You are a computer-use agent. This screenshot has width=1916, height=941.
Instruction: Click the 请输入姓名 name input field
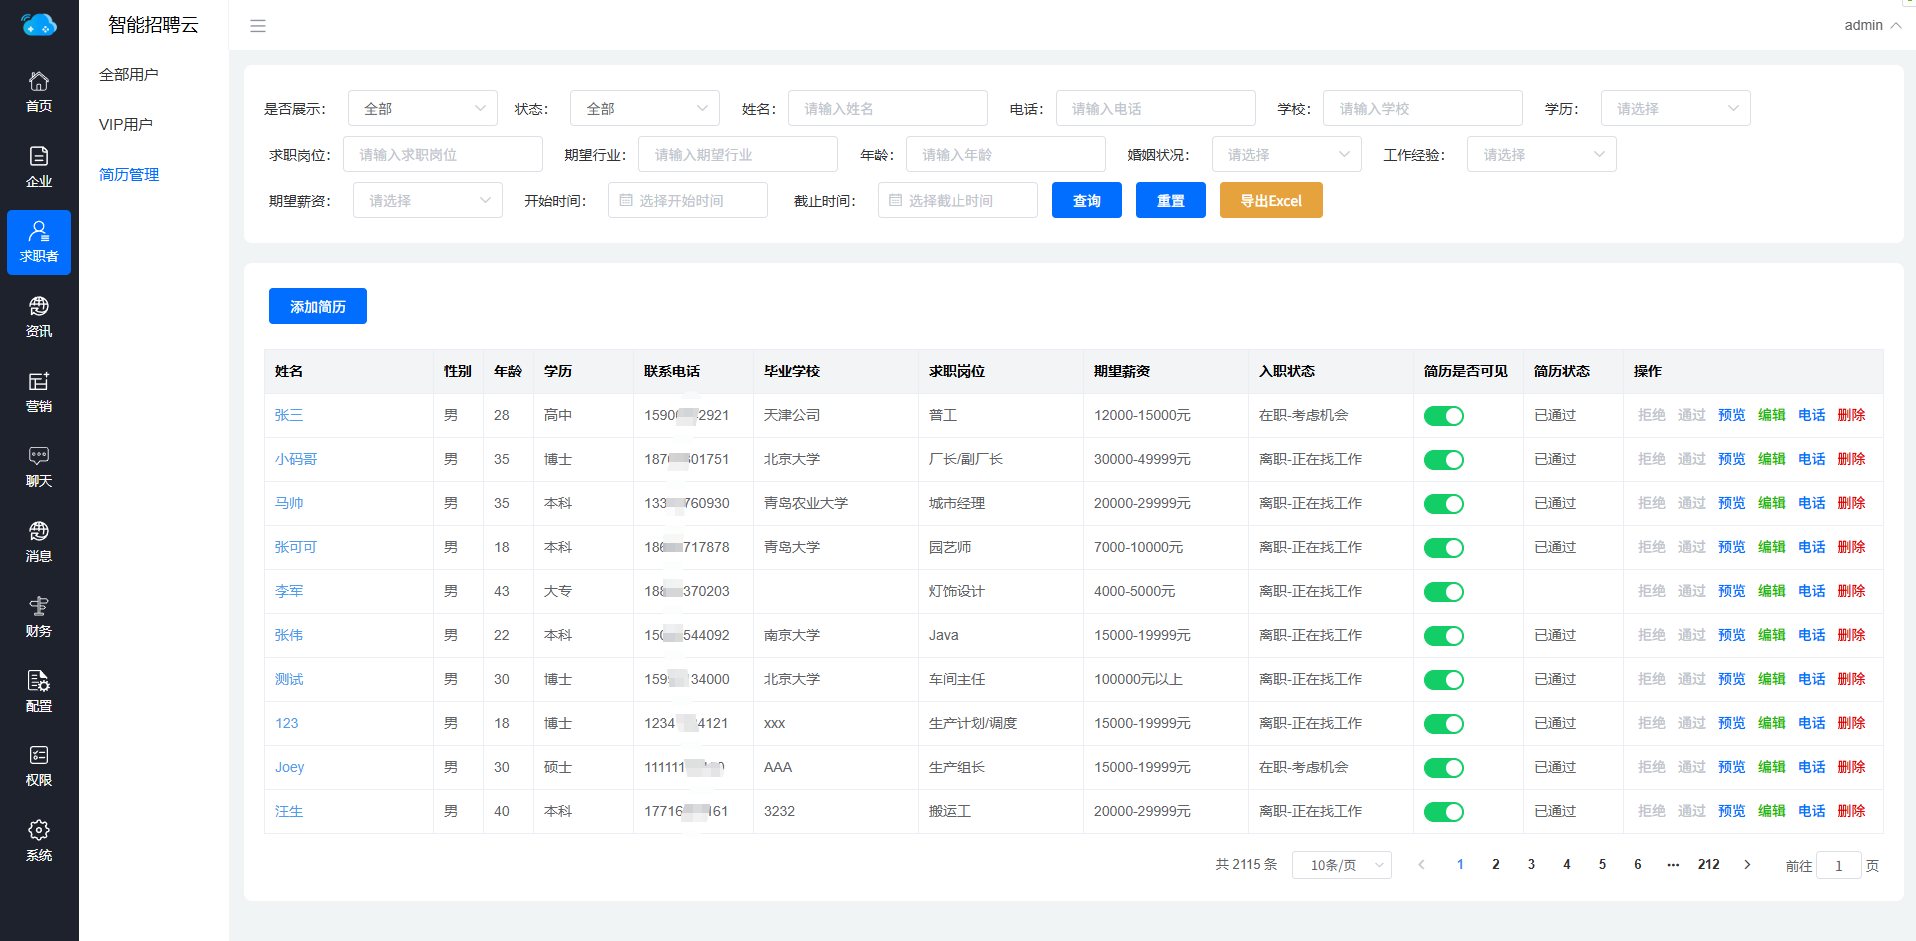(x=887, y=108)
